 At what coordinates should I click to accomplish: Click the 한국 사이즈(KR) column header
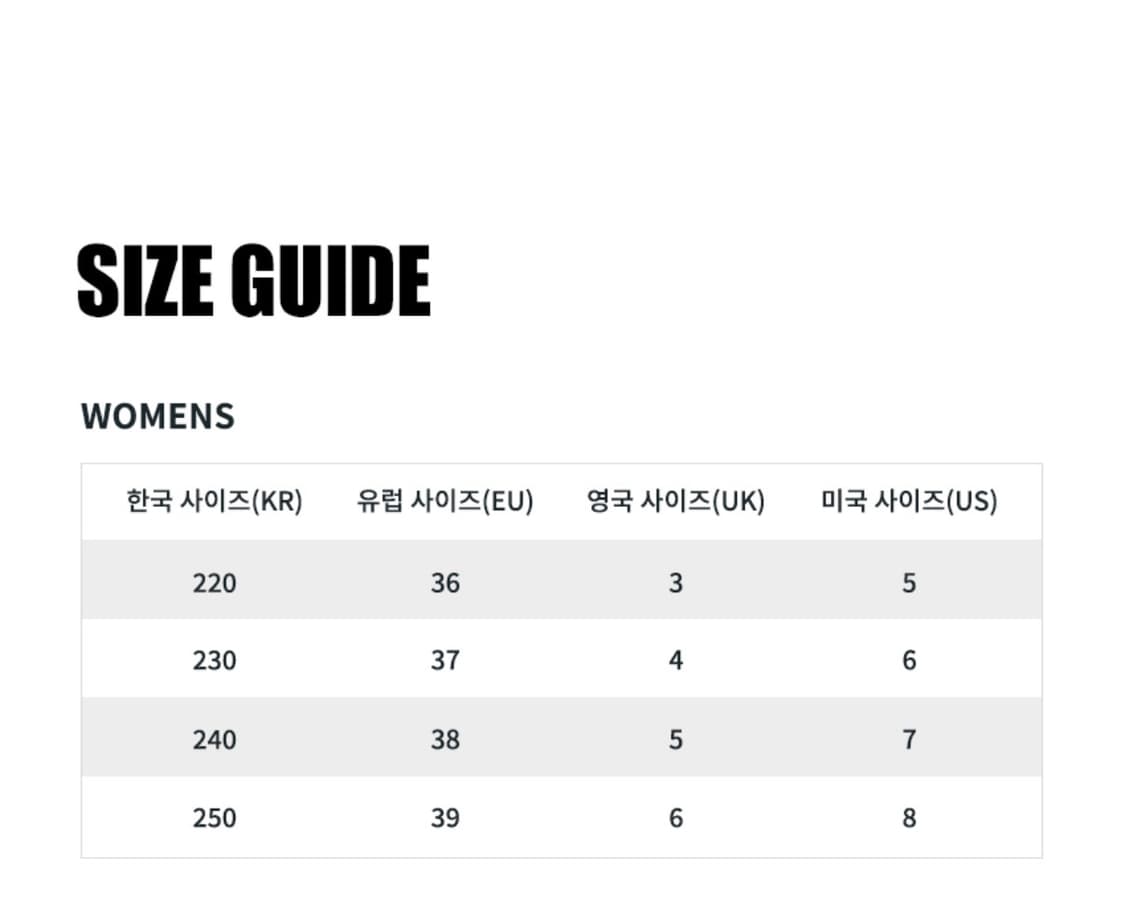(214, 501)
